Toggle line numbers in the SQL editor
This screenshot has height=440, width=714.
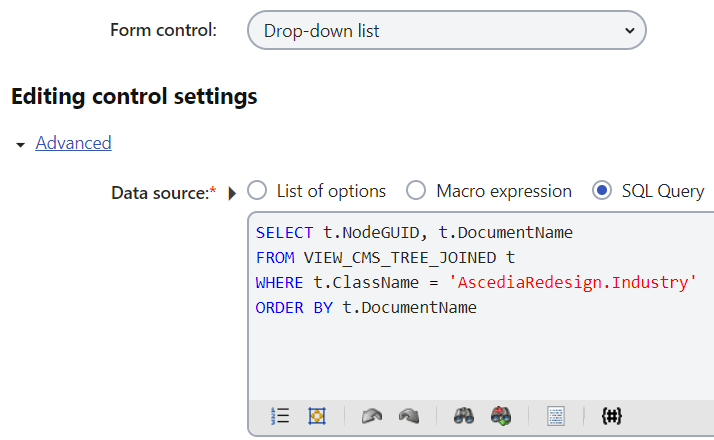[x=280, y=416]
